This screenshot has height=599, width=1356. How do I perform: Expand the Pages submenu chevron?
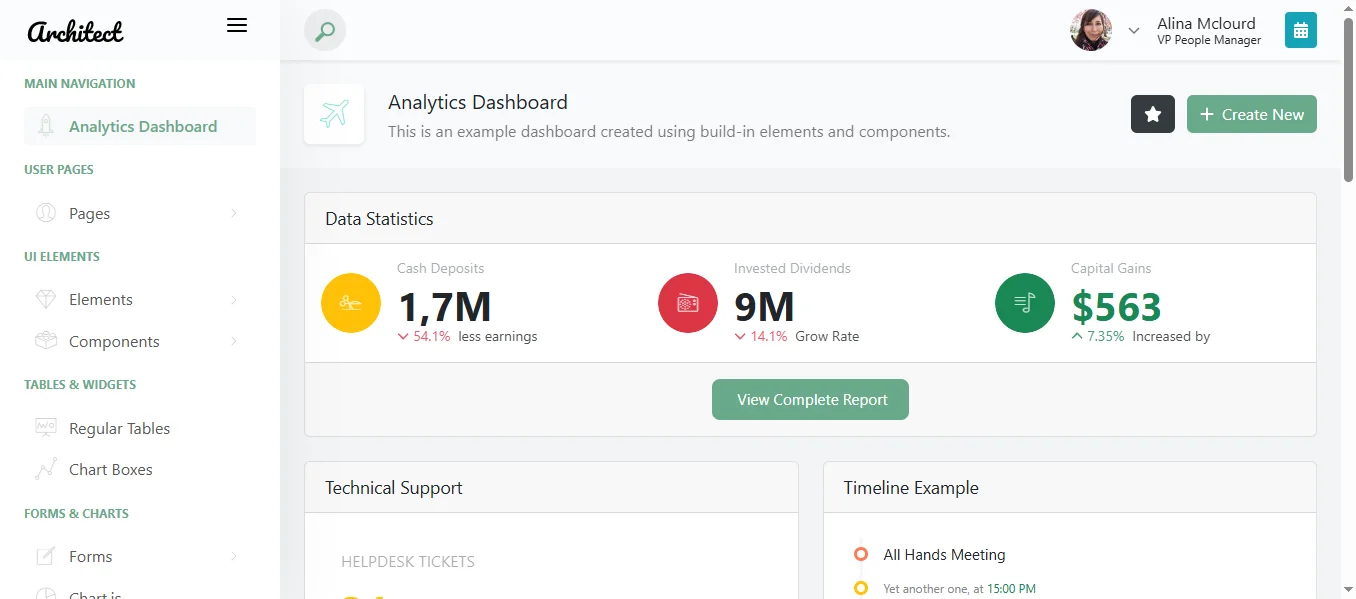coord(234,212)
